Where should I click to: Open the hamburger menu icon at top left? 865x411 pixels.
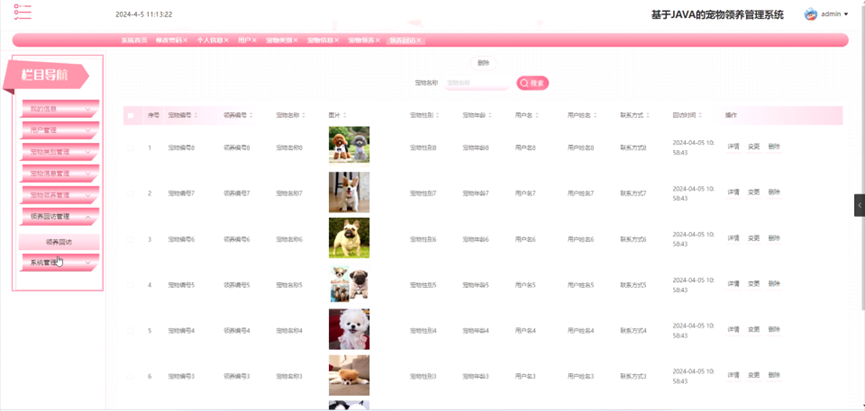coord(23,12)
